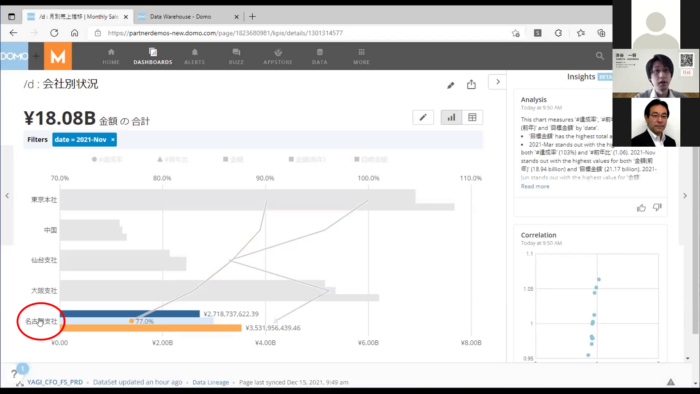The height and width of the screenshot is (394, 700).
Task: Go back with the browser back arrow
Action: 13,33
